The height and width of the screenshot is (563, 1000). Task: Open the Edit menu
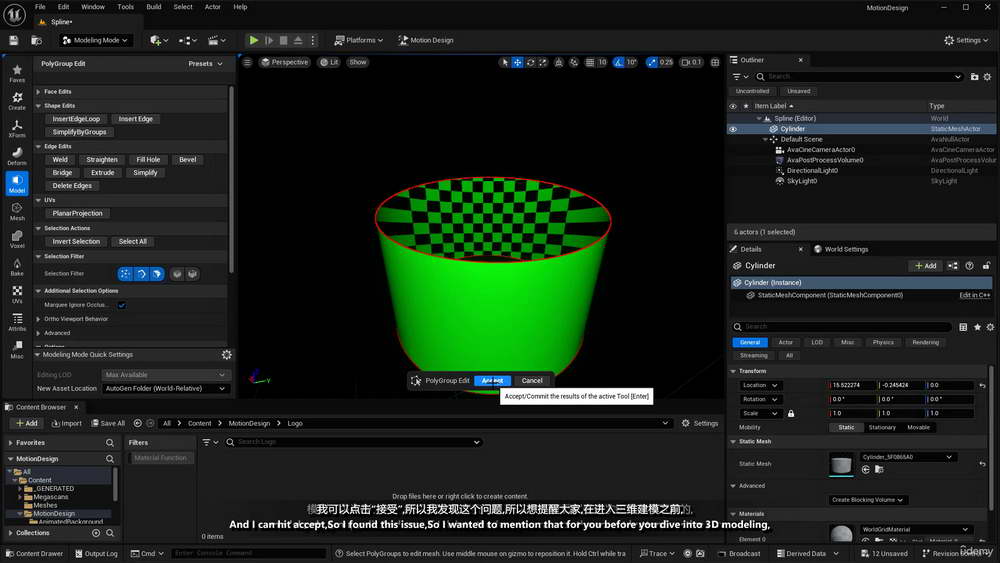click(x=64, y=6)
